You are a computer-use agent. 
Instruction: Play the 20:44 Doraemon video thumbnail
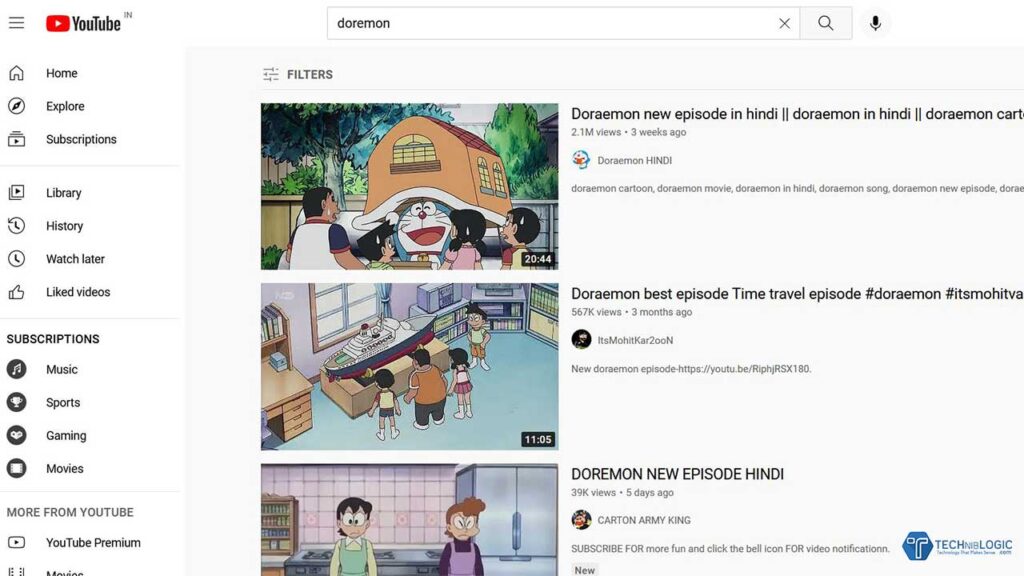tap(409, 186)
